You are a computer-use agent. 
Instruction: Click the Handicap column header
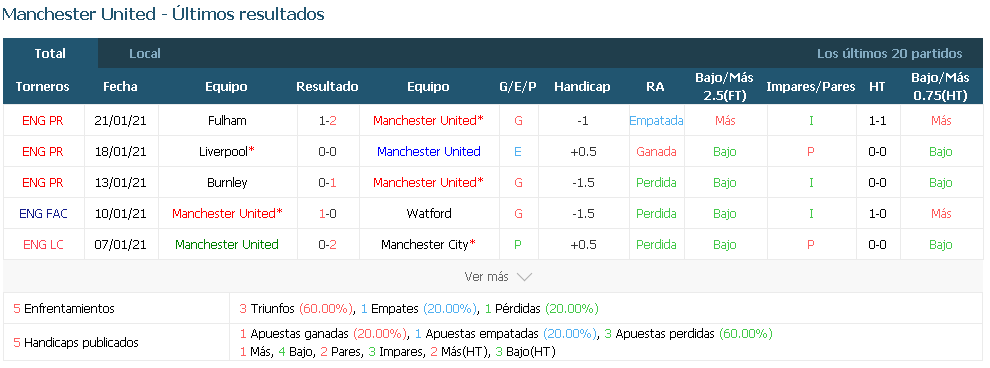point(582,86)
